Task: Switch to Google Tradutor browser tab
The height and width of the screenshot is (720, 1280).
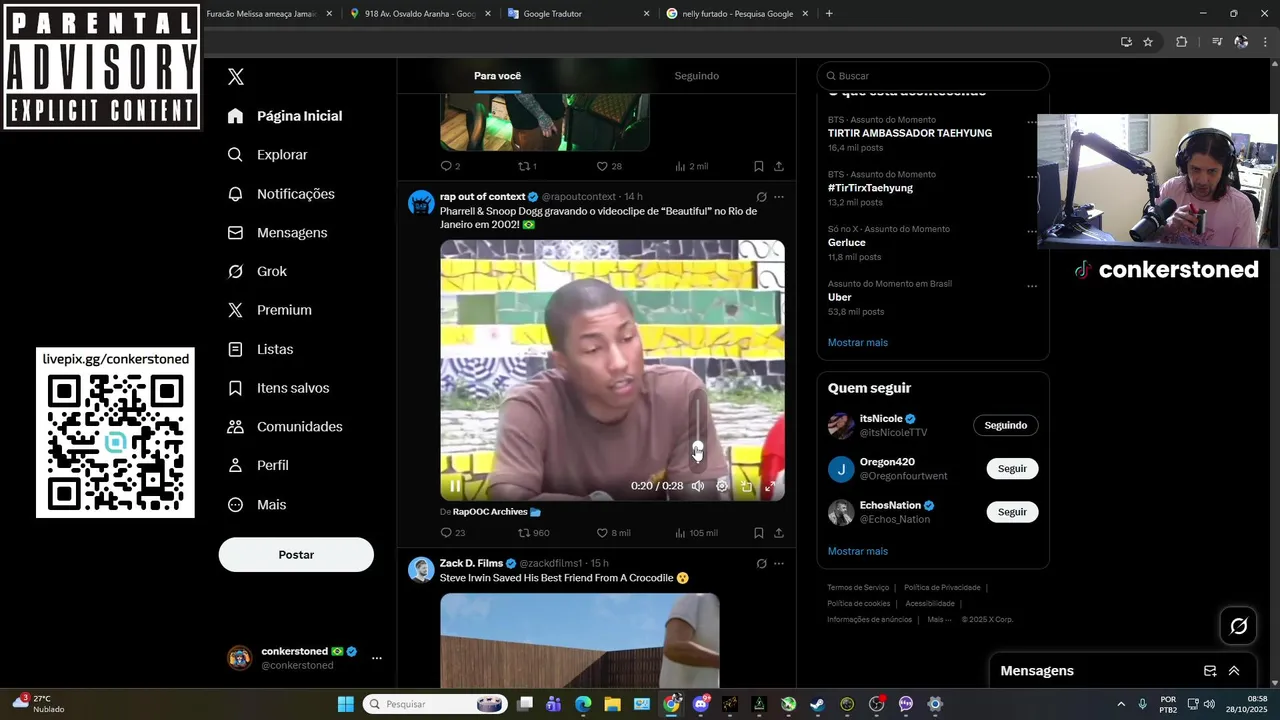Action: [578, 14]
